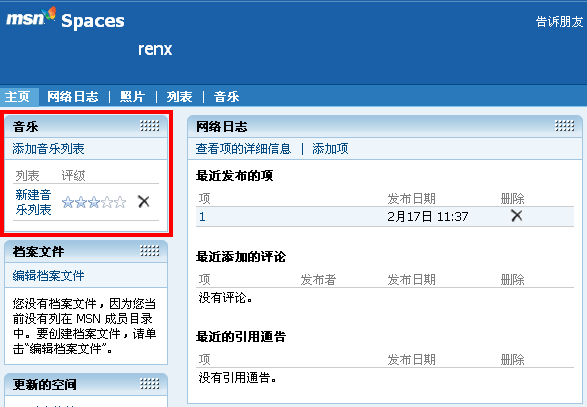This screenshot has width=587, height=407.
Task: Grab the 网络日志 panel drag handle
Action: coord(565,126)
